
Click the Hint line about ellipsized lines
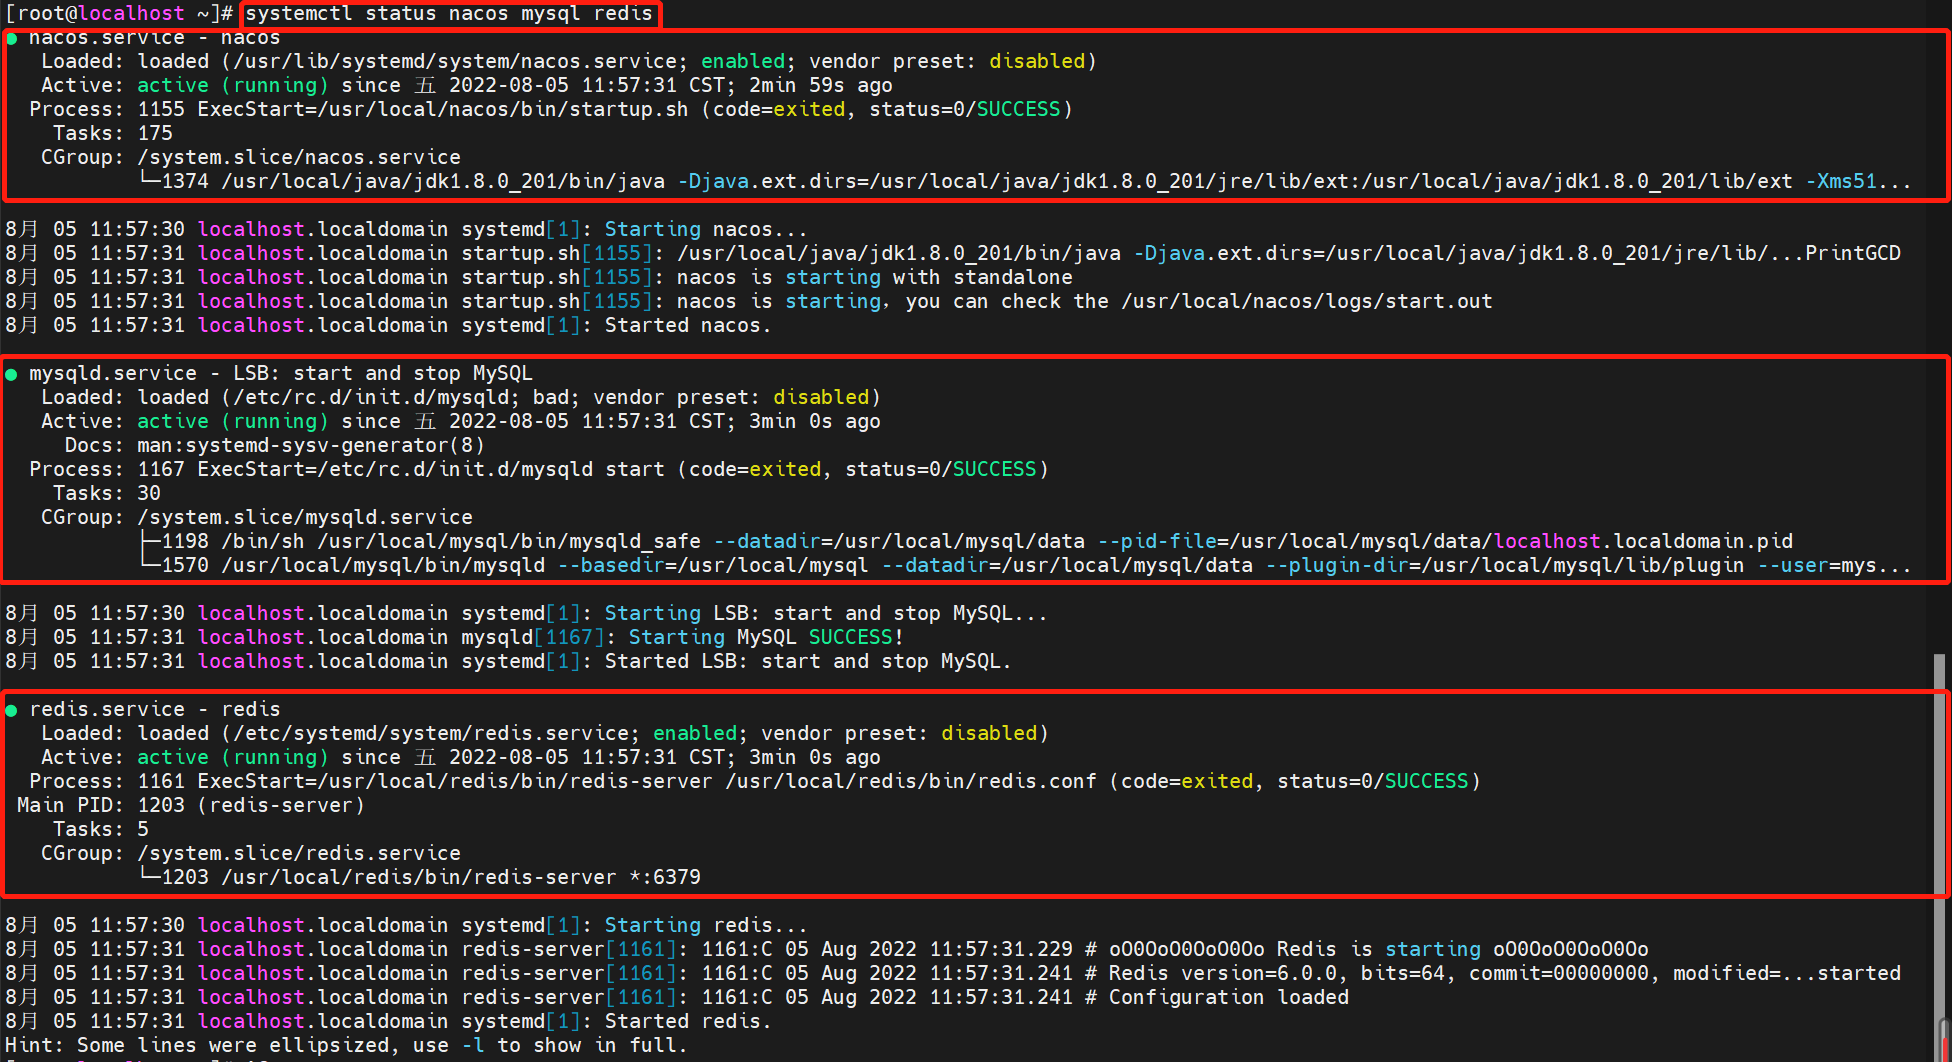[x=345, y=1045]
